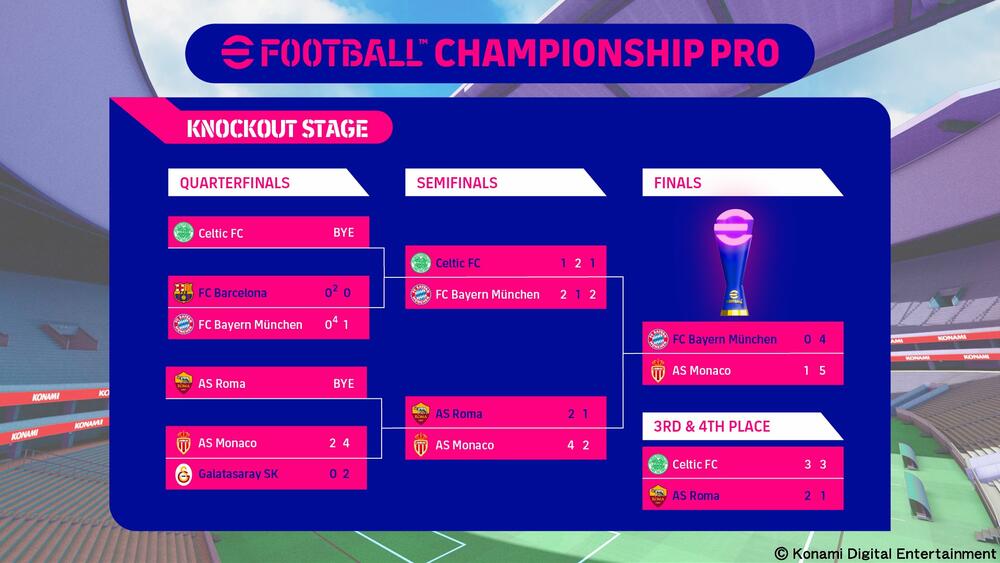Click the eFootball trophy icon under Finals
The image size is (1000, 563).
click(742, 260)
